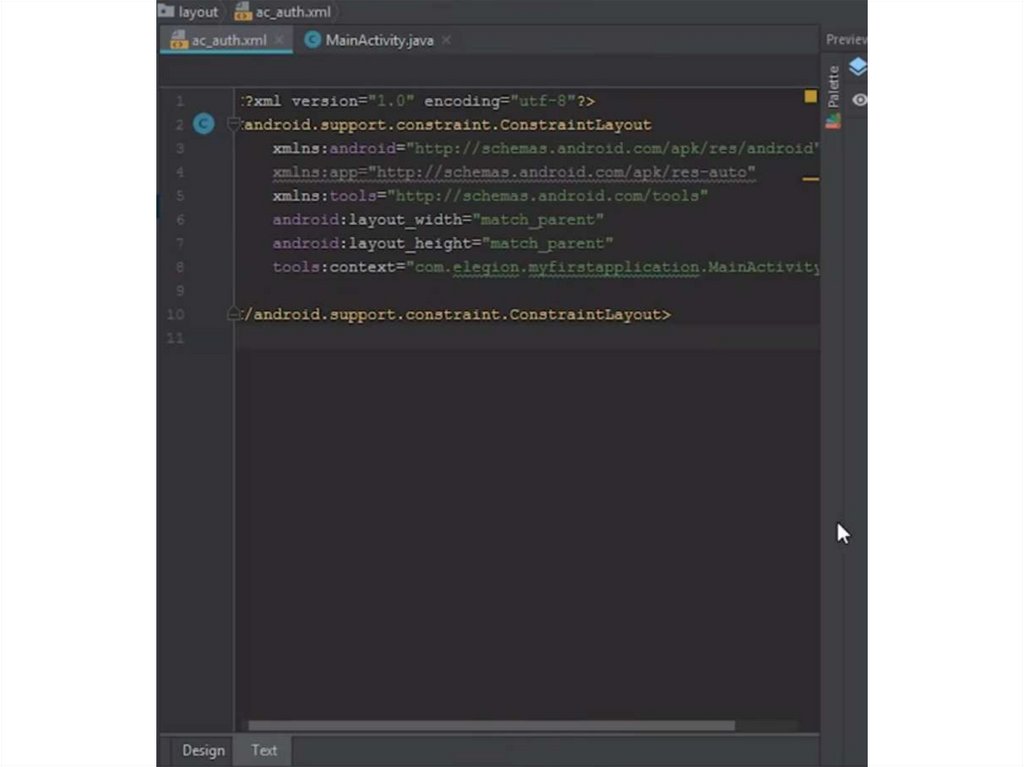Open the ac_auth.xml editor tab
This screenshot has width=1024, height=767.
tap(227, 41)
